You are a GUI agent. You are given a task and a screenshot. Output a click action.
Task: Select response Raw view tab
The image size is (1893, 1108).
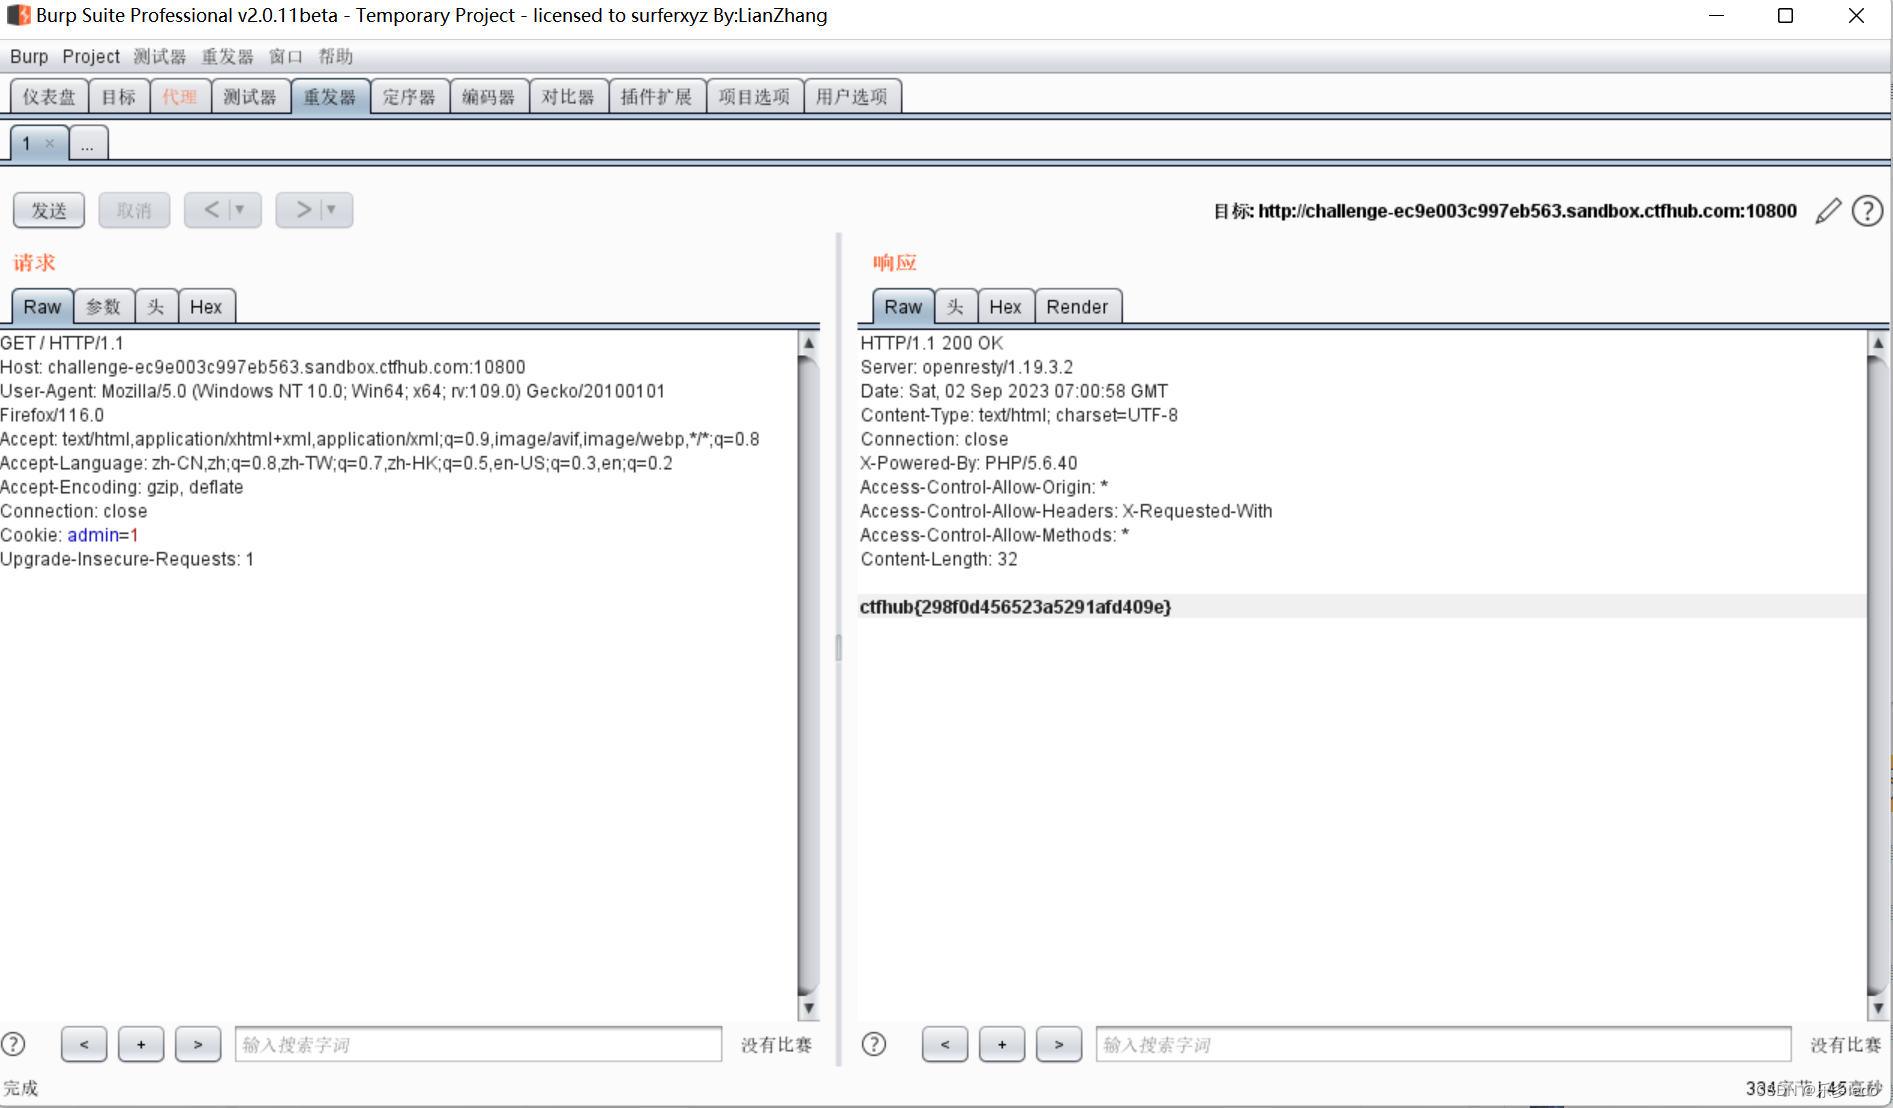(903, 307)
